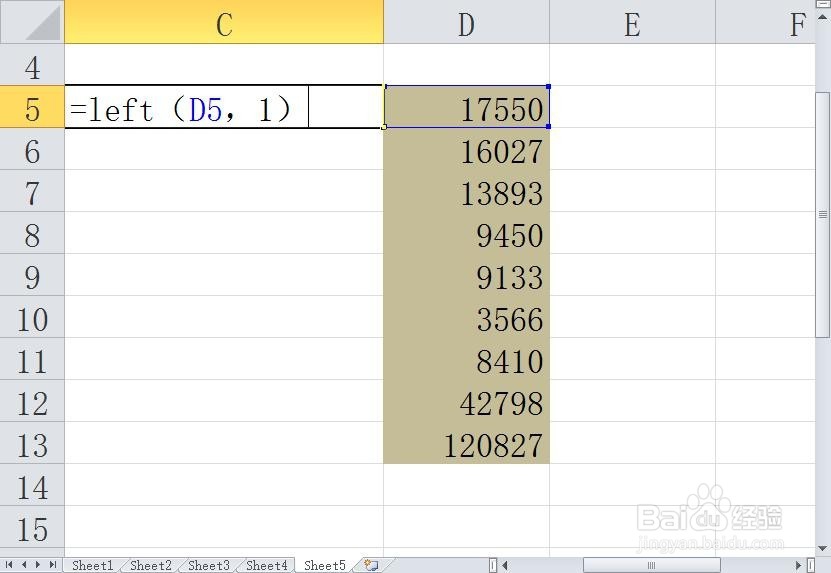Screen dimensions: 831x573
Task: Select row 6 header
Action: (x=32, y=149)
